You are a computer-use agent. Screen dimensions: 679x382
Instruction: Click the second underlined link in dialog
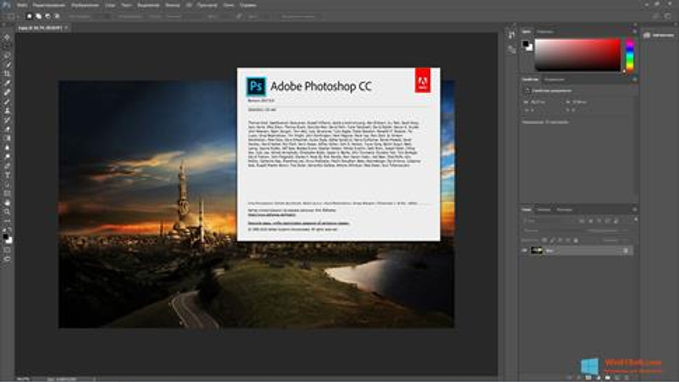click(x=298, y=223)
